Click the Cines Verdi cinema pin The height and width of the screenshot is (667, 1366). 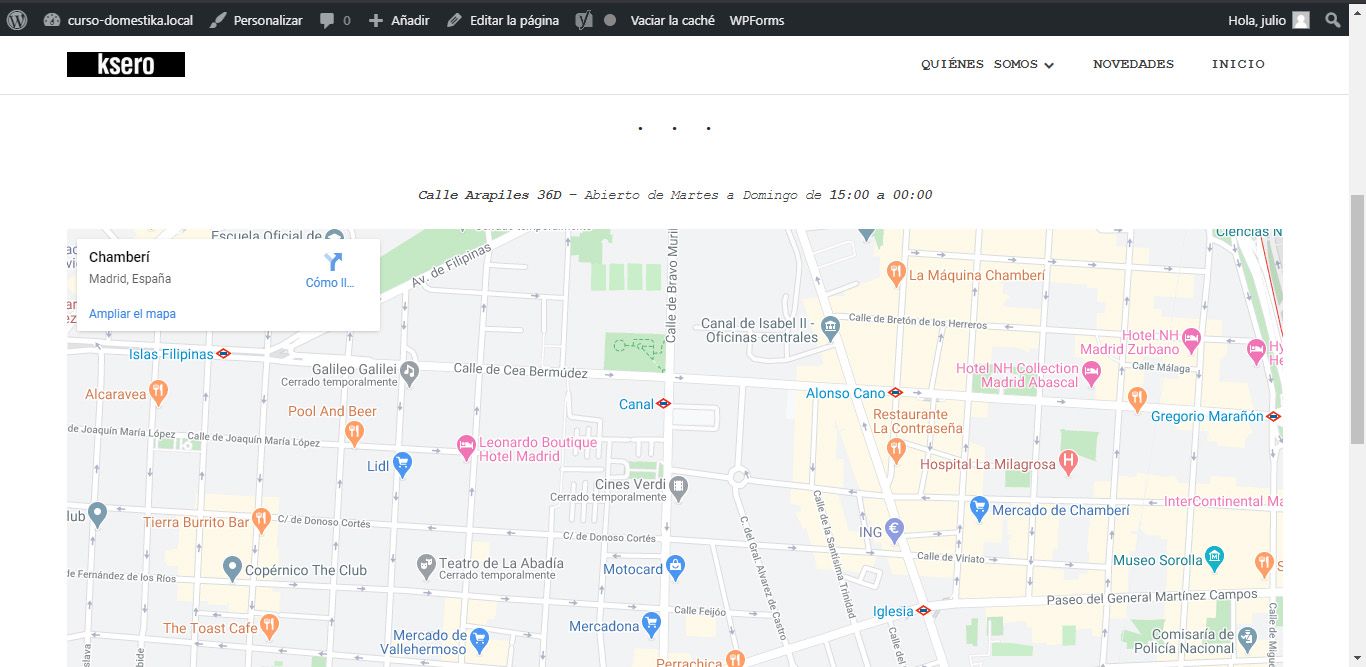pos(679,487)
